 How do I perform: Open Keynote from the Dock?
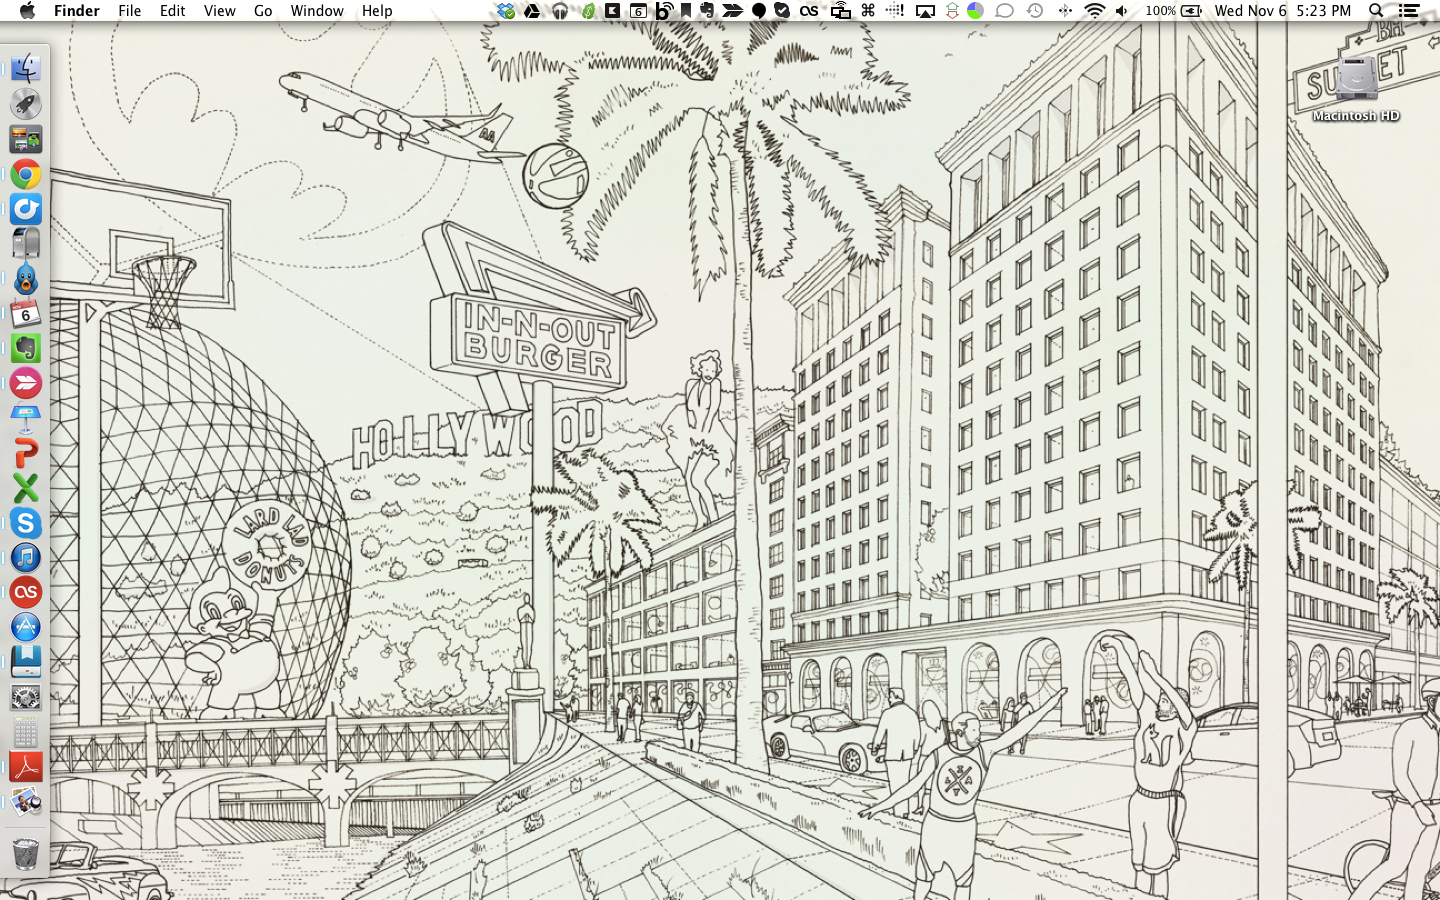(26, 418)
